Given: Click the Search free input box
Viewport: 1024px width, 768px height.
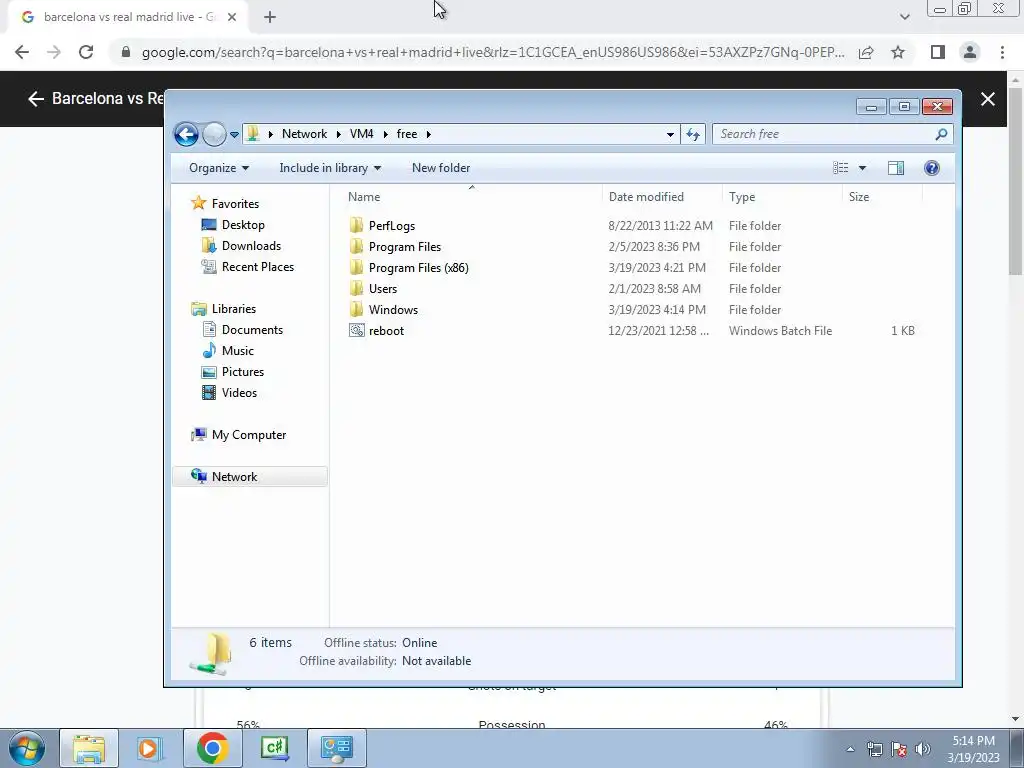Looking at the screenshot, I should pyautogui.click(x=824, y=134).
